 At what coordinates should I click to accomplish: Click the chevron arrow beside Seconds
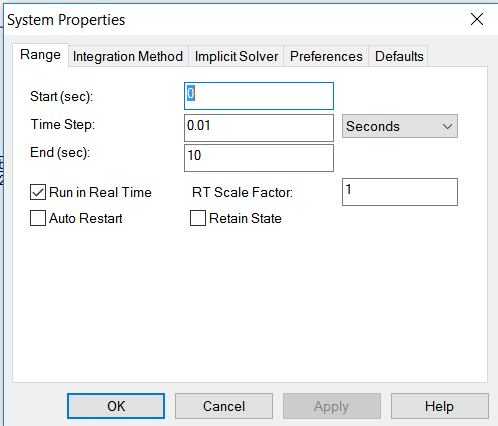point(447,127)
